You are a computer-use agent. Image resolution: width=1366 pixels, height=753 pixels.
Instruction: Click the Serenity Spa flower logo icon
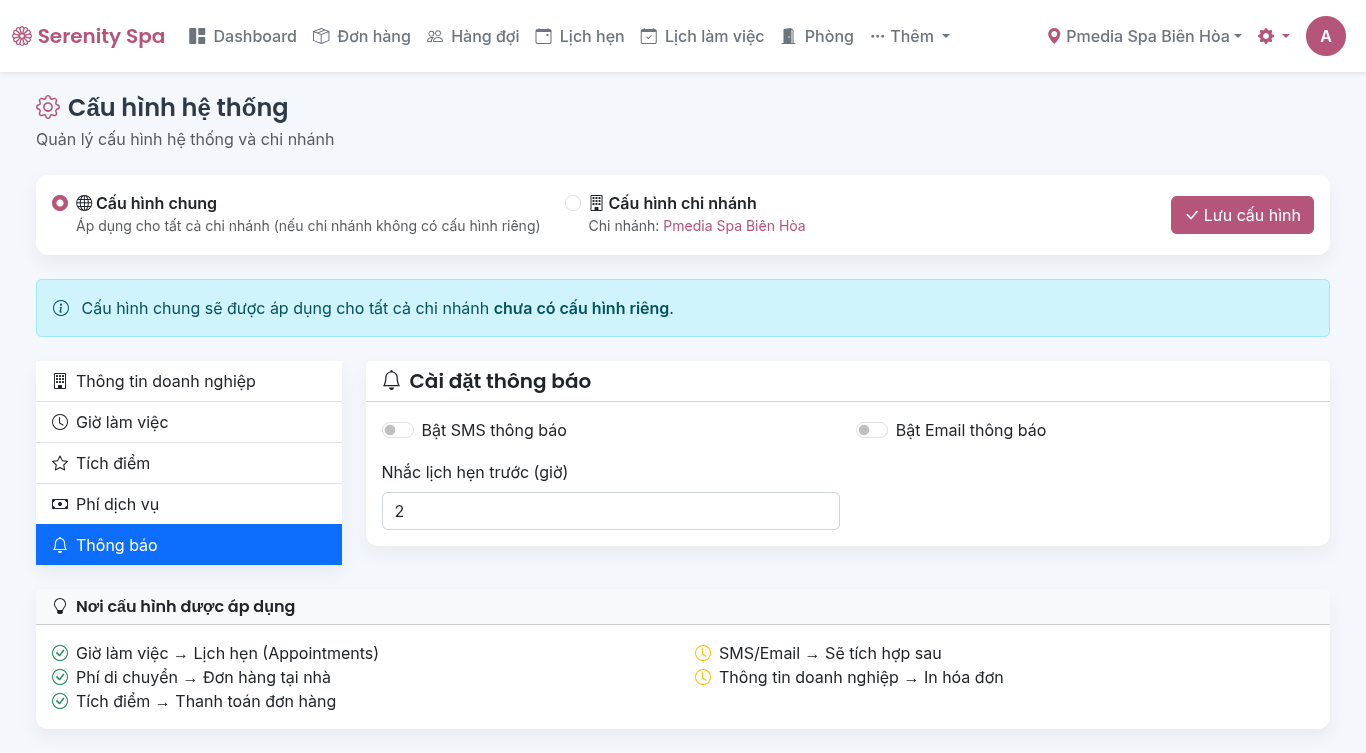pyautogui.click(x=22, y=36)
